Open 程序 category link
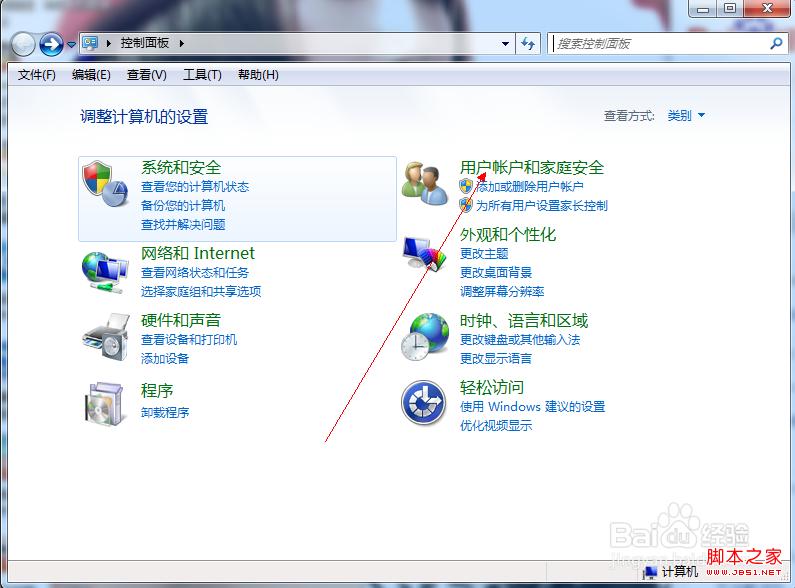 [x=157, y=390]
